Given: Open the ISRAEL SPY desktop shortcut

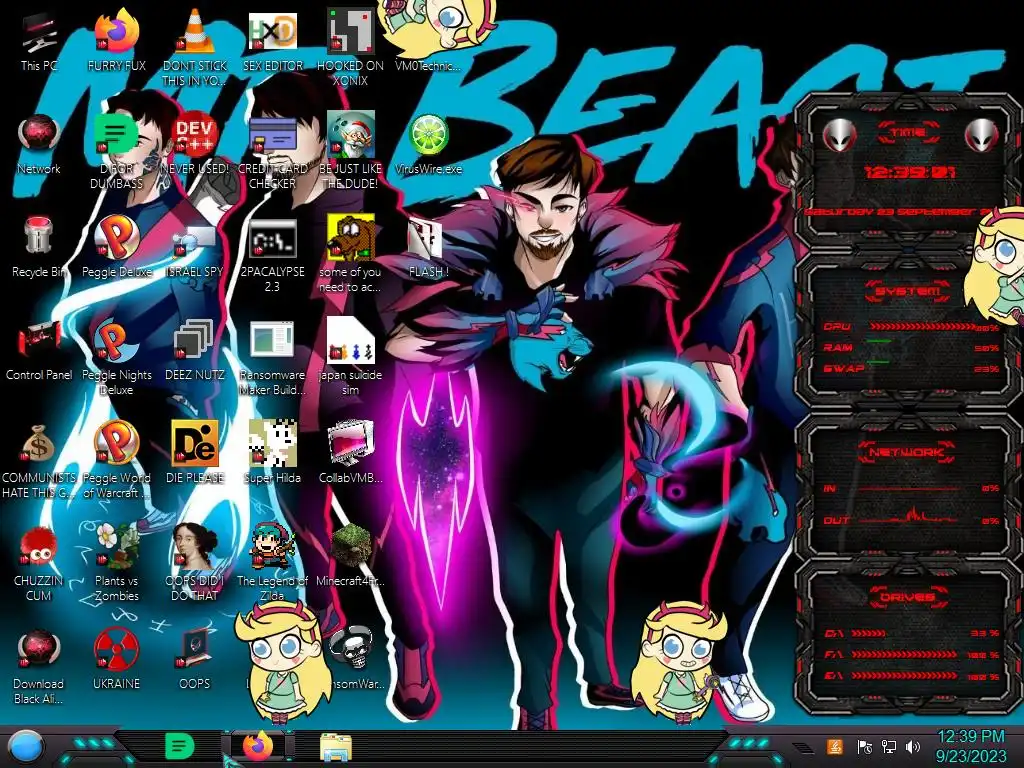Looking at the screenshot, I should click(195, 248).
